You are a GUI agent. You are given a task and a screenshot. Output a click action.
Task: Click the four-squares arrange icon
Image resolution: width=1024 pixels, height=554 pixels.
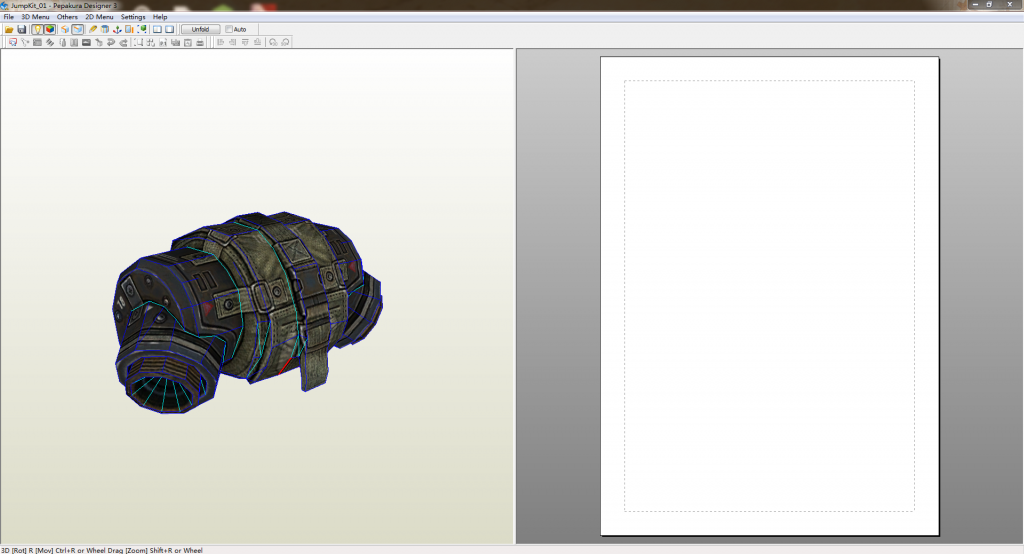pyautogui.click(x=151, y=42)
